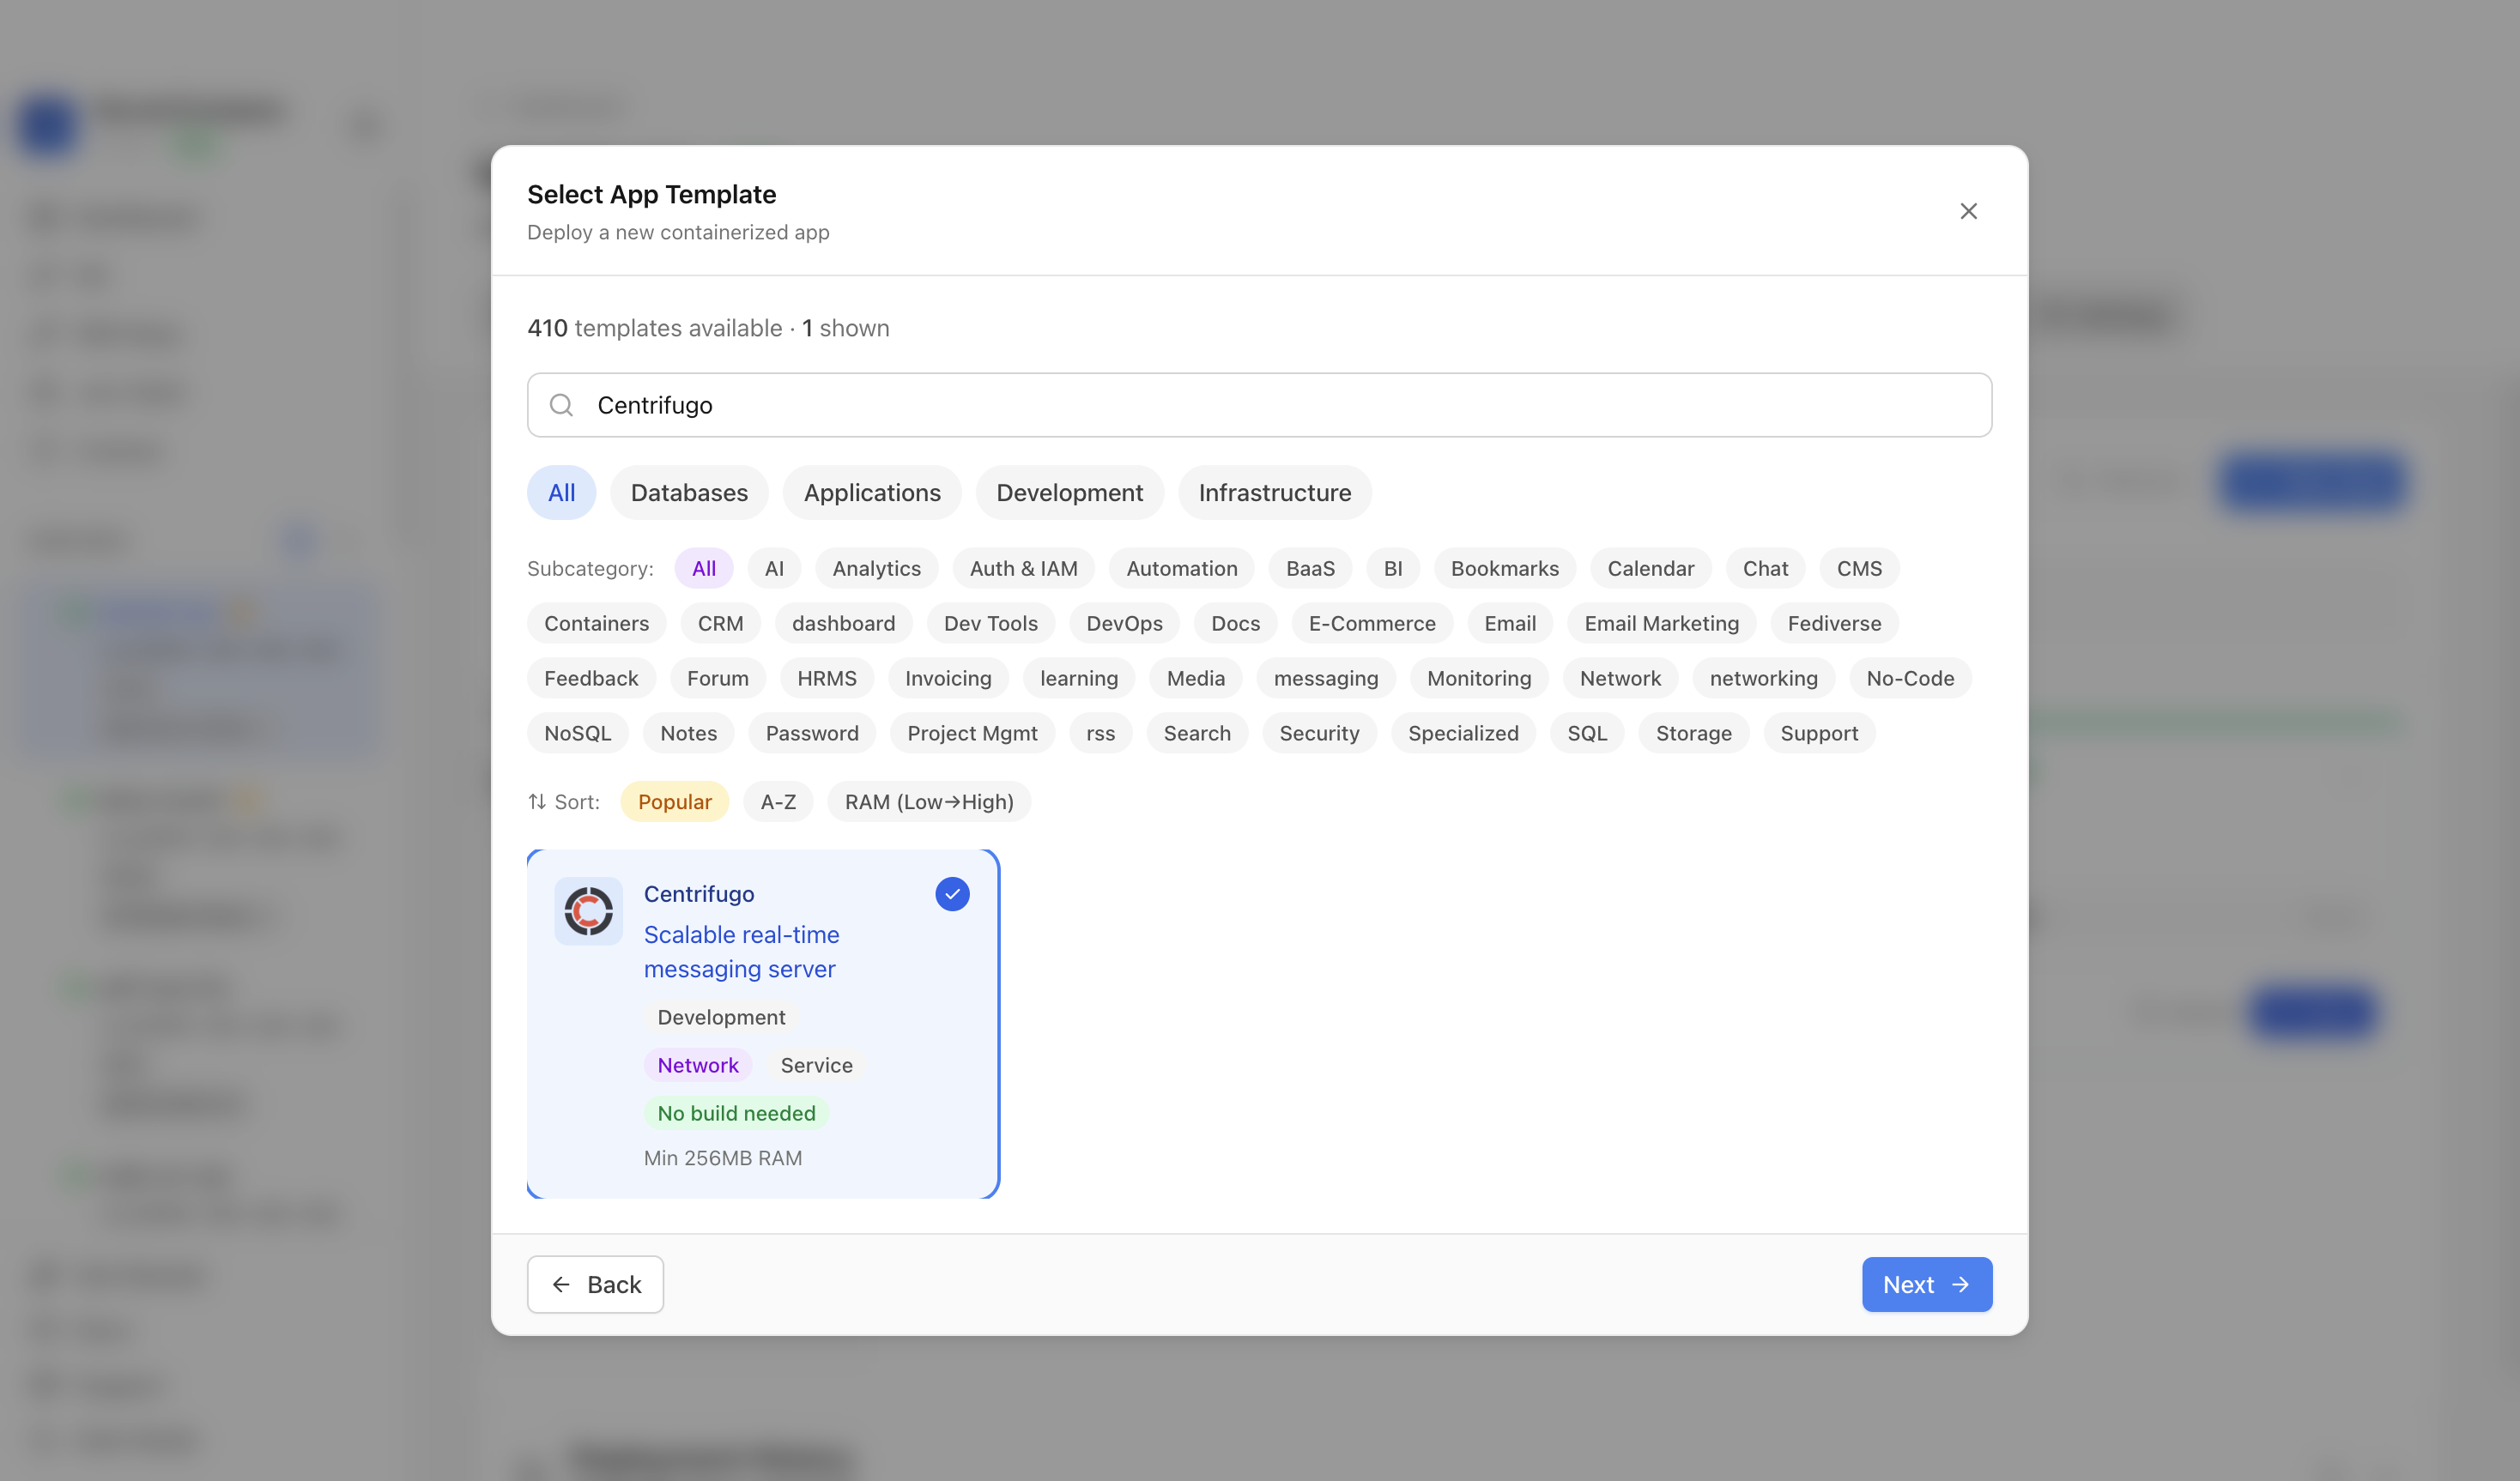Filter by Security subcategory
This screenshot has width=2520, height=1481.
(x=1319, y=733)
